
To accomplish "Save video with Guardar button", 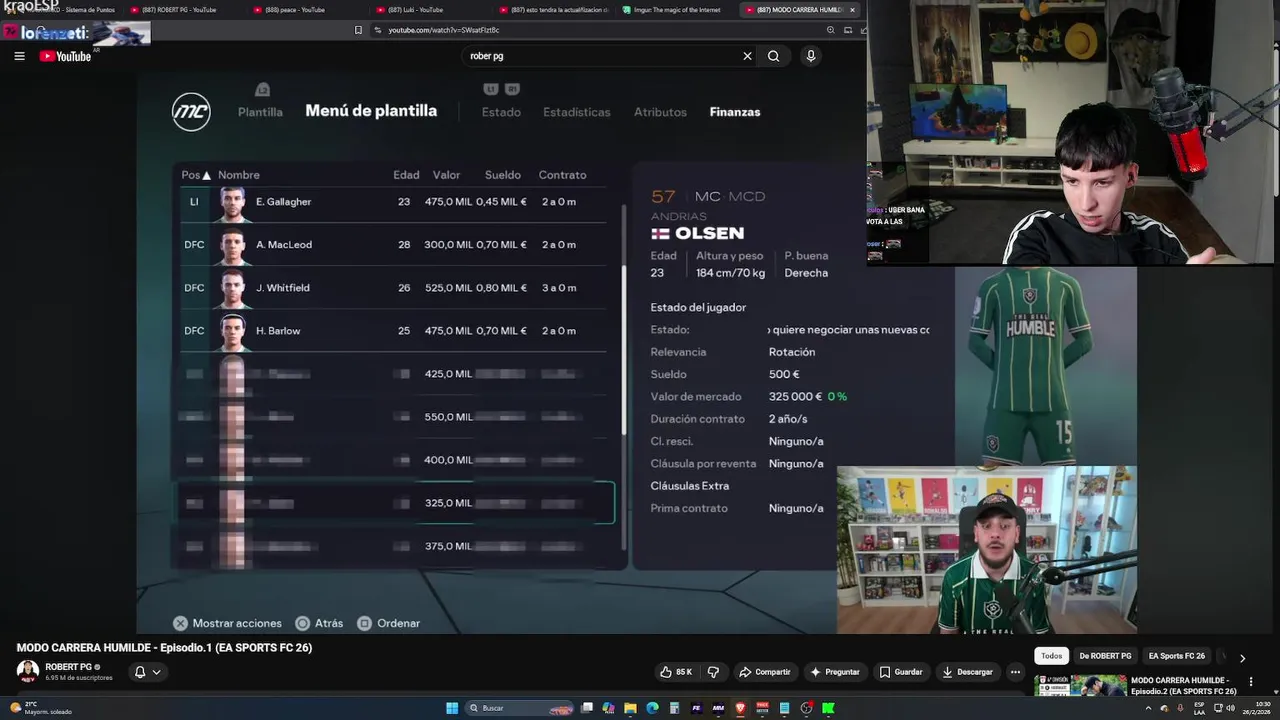I will click(x=901, y=672).
